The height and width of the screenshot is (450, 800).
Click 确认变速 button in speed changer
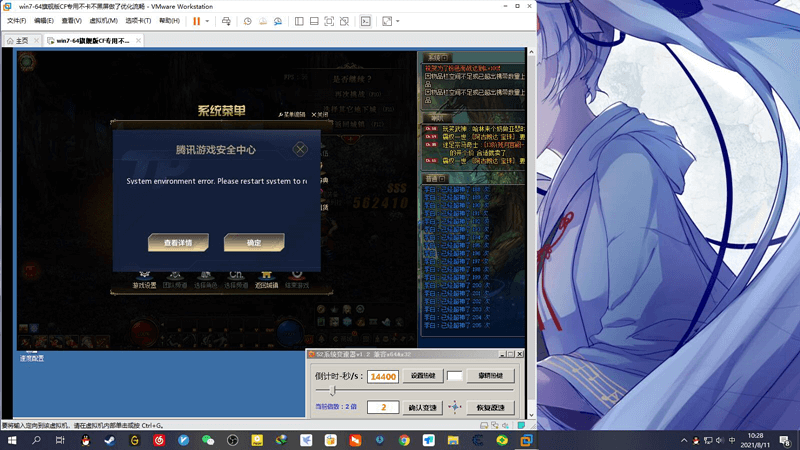coord(422,407)
